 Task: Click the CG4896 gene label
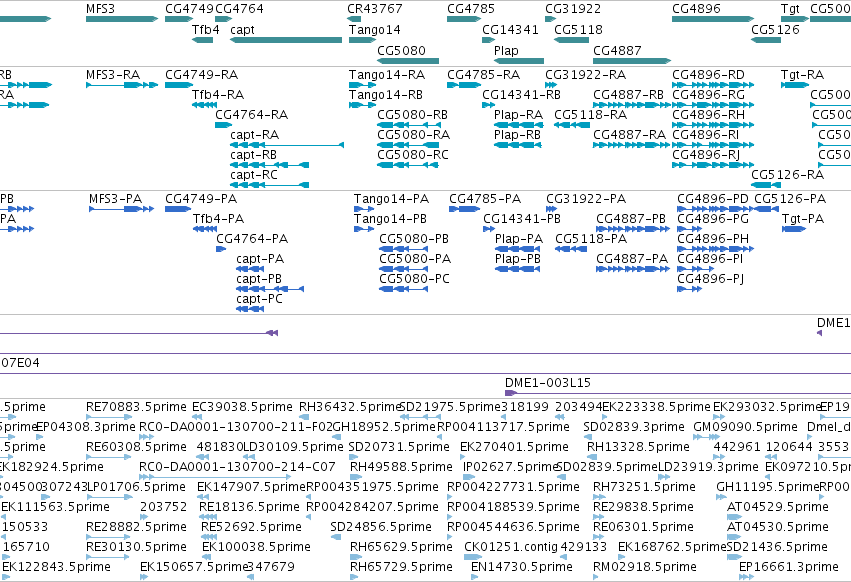point(696,9)
